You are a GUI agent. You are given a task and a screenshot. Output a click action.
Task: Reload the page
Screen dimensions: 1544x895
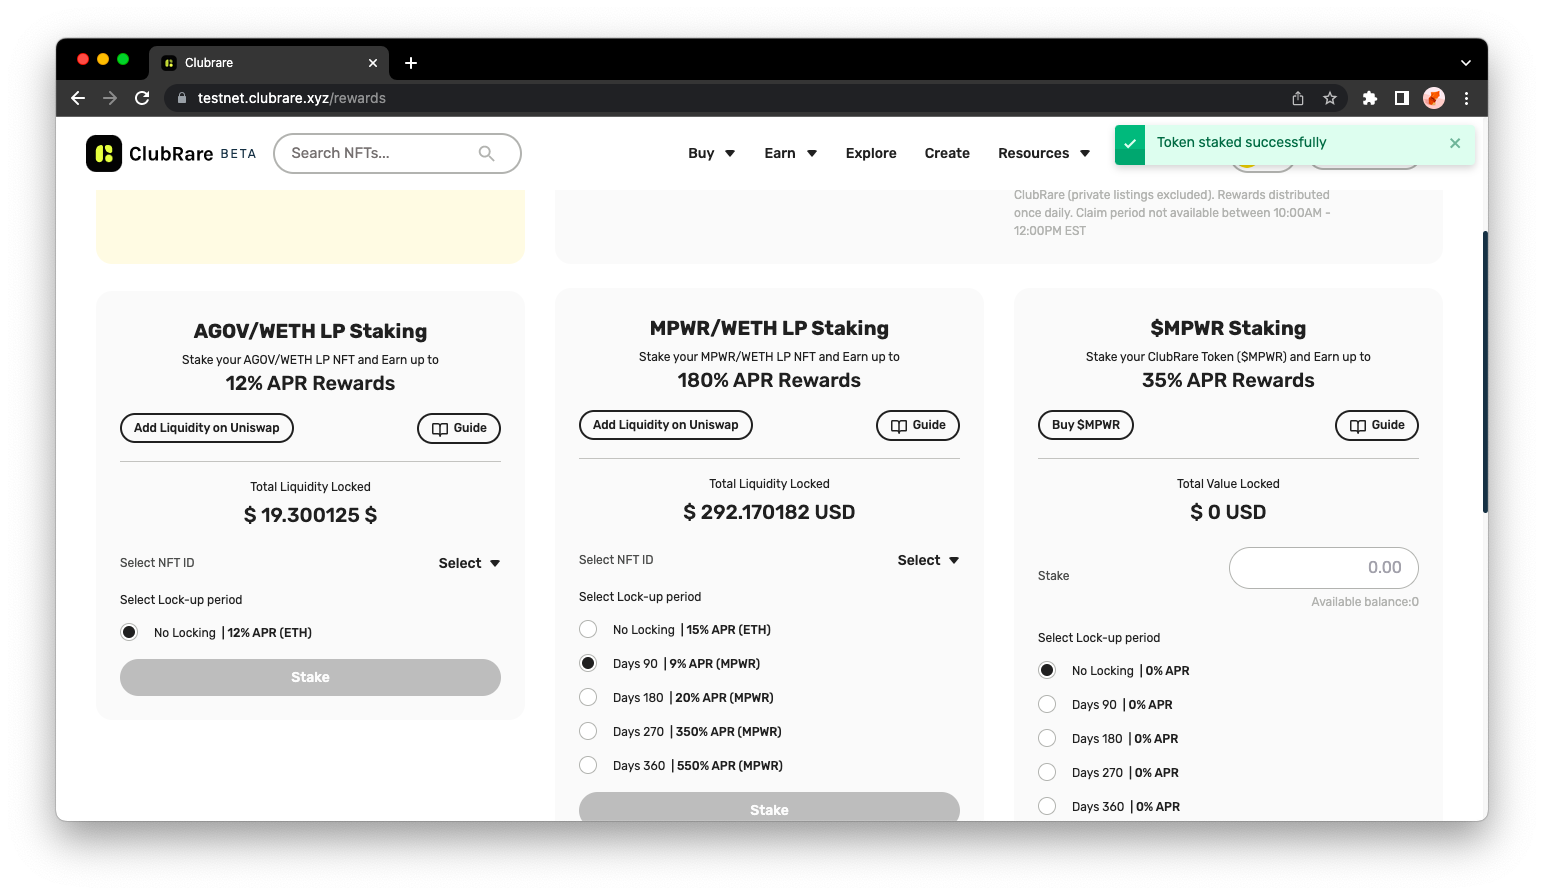tap(142, 98)
